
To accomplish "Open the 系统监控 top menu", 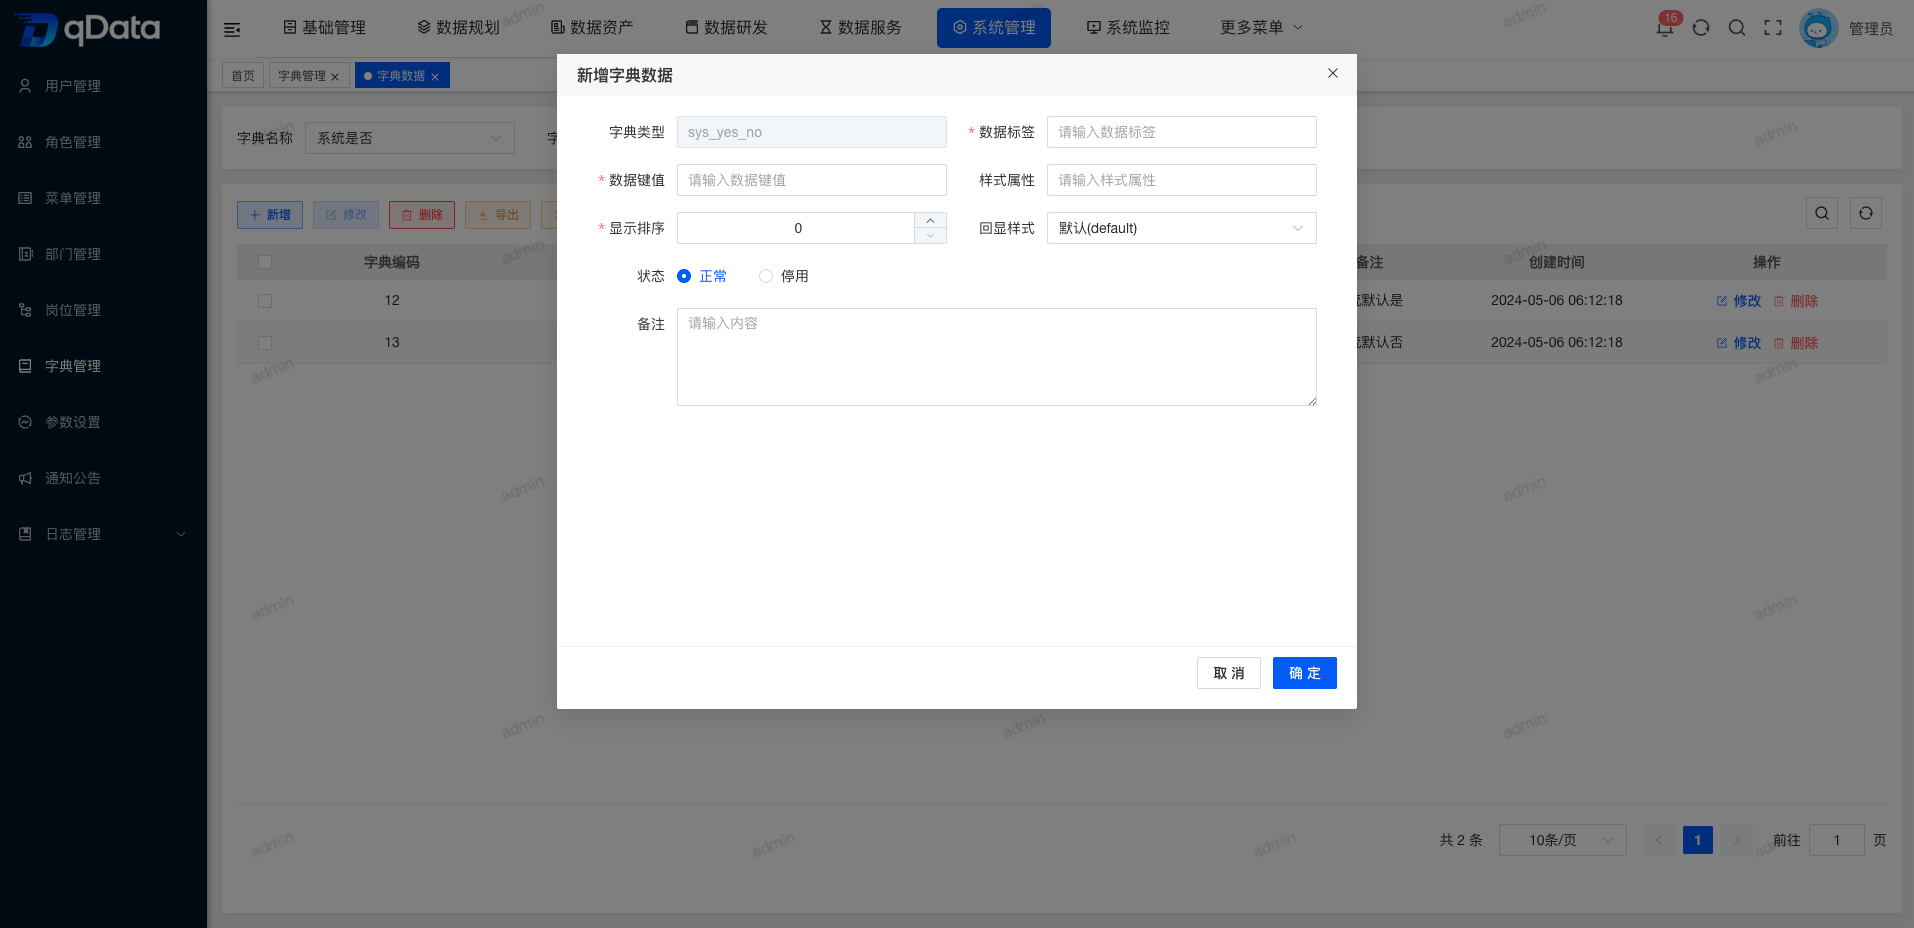I will (1128, 27).
